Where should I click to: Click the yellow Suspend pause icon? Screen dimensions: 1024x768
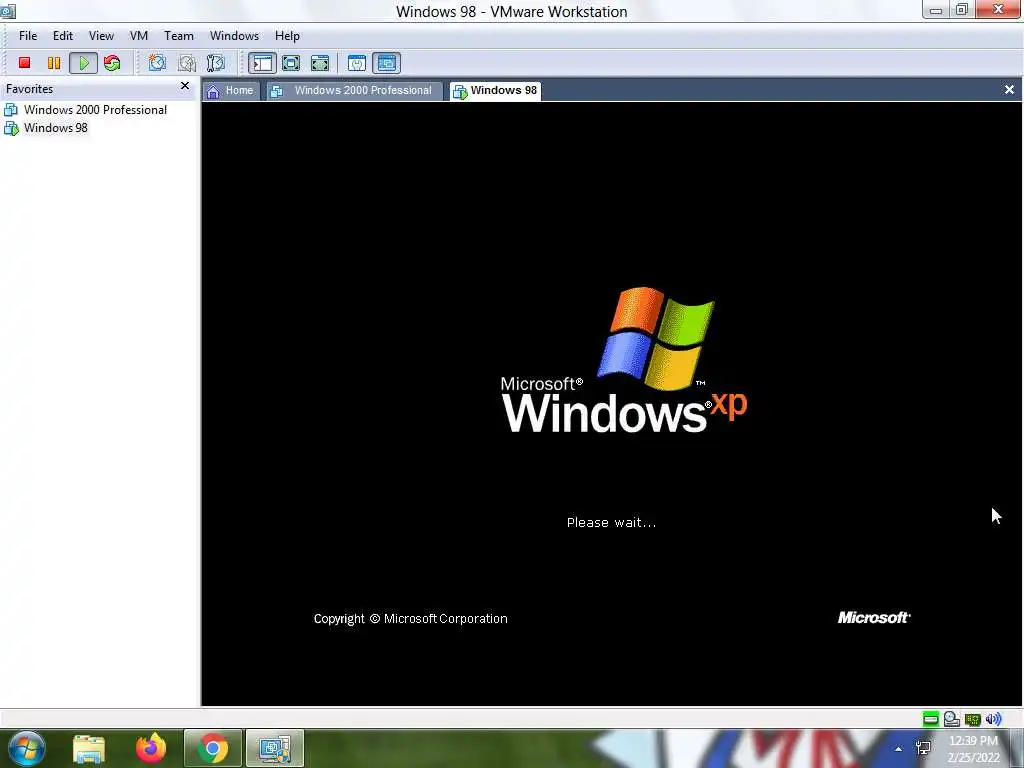click(x=54, y=63)
